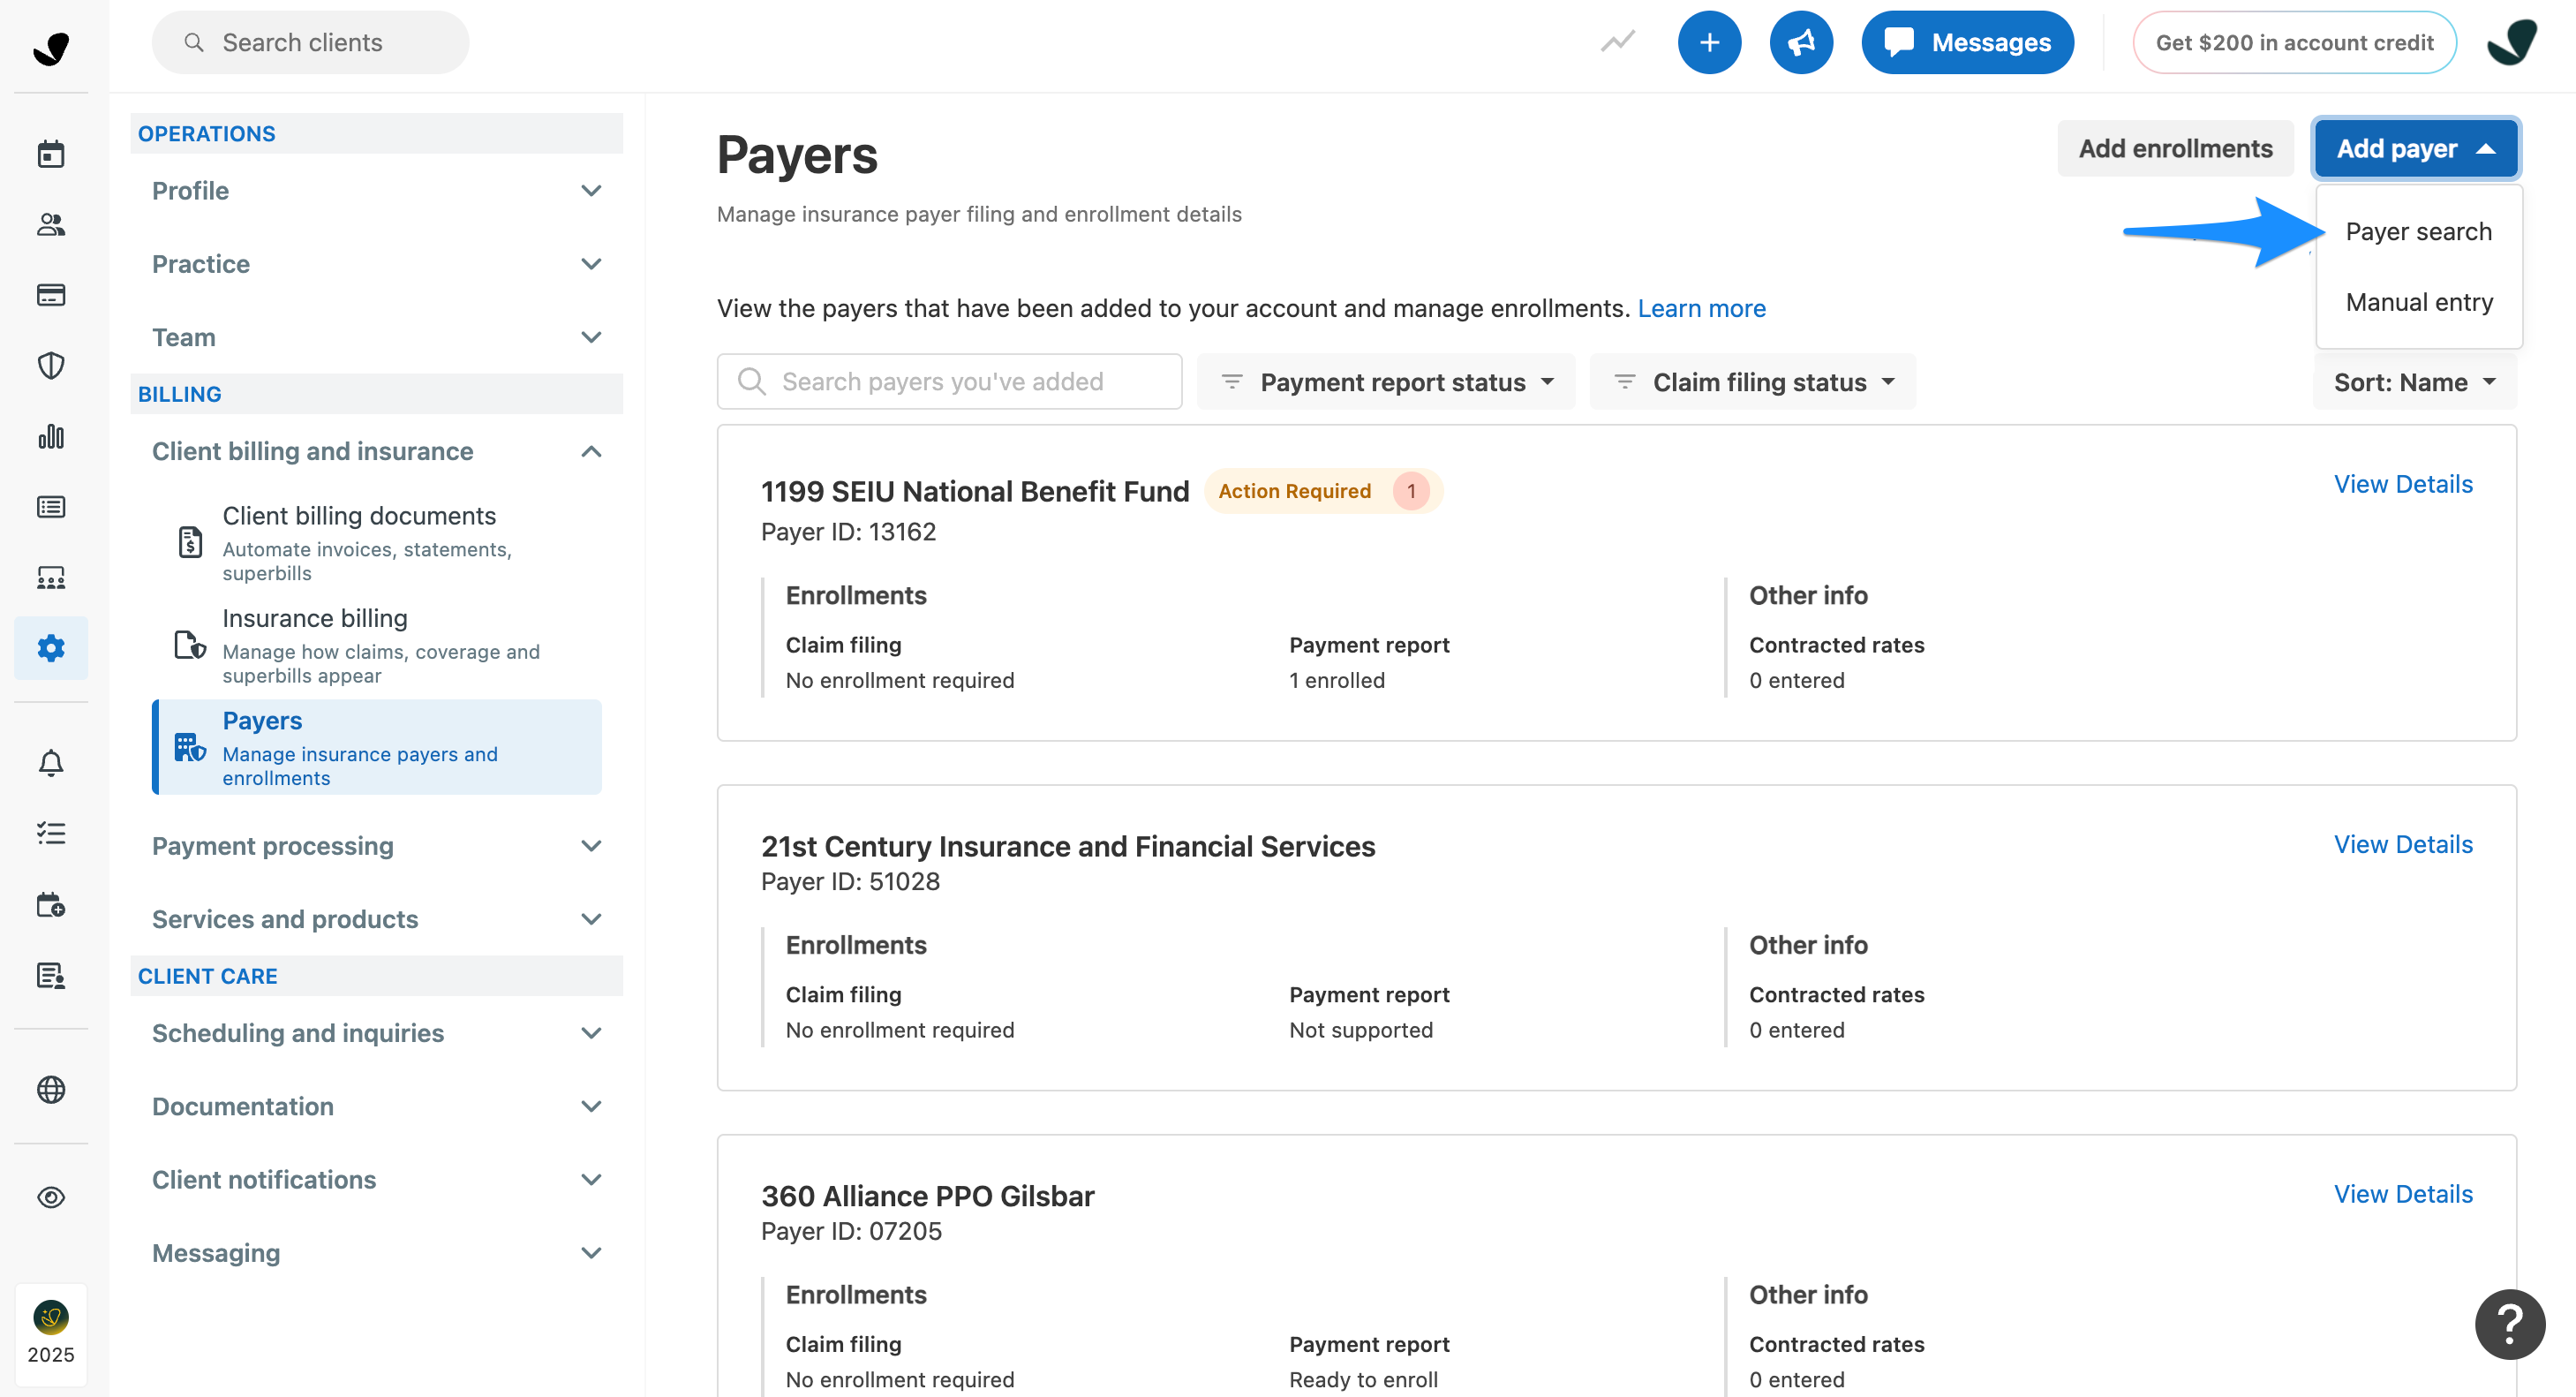Expand Payment processing section
The height and width of the screenshot is (1397, 2576).
pyautogui.click(x=376, y=846)
